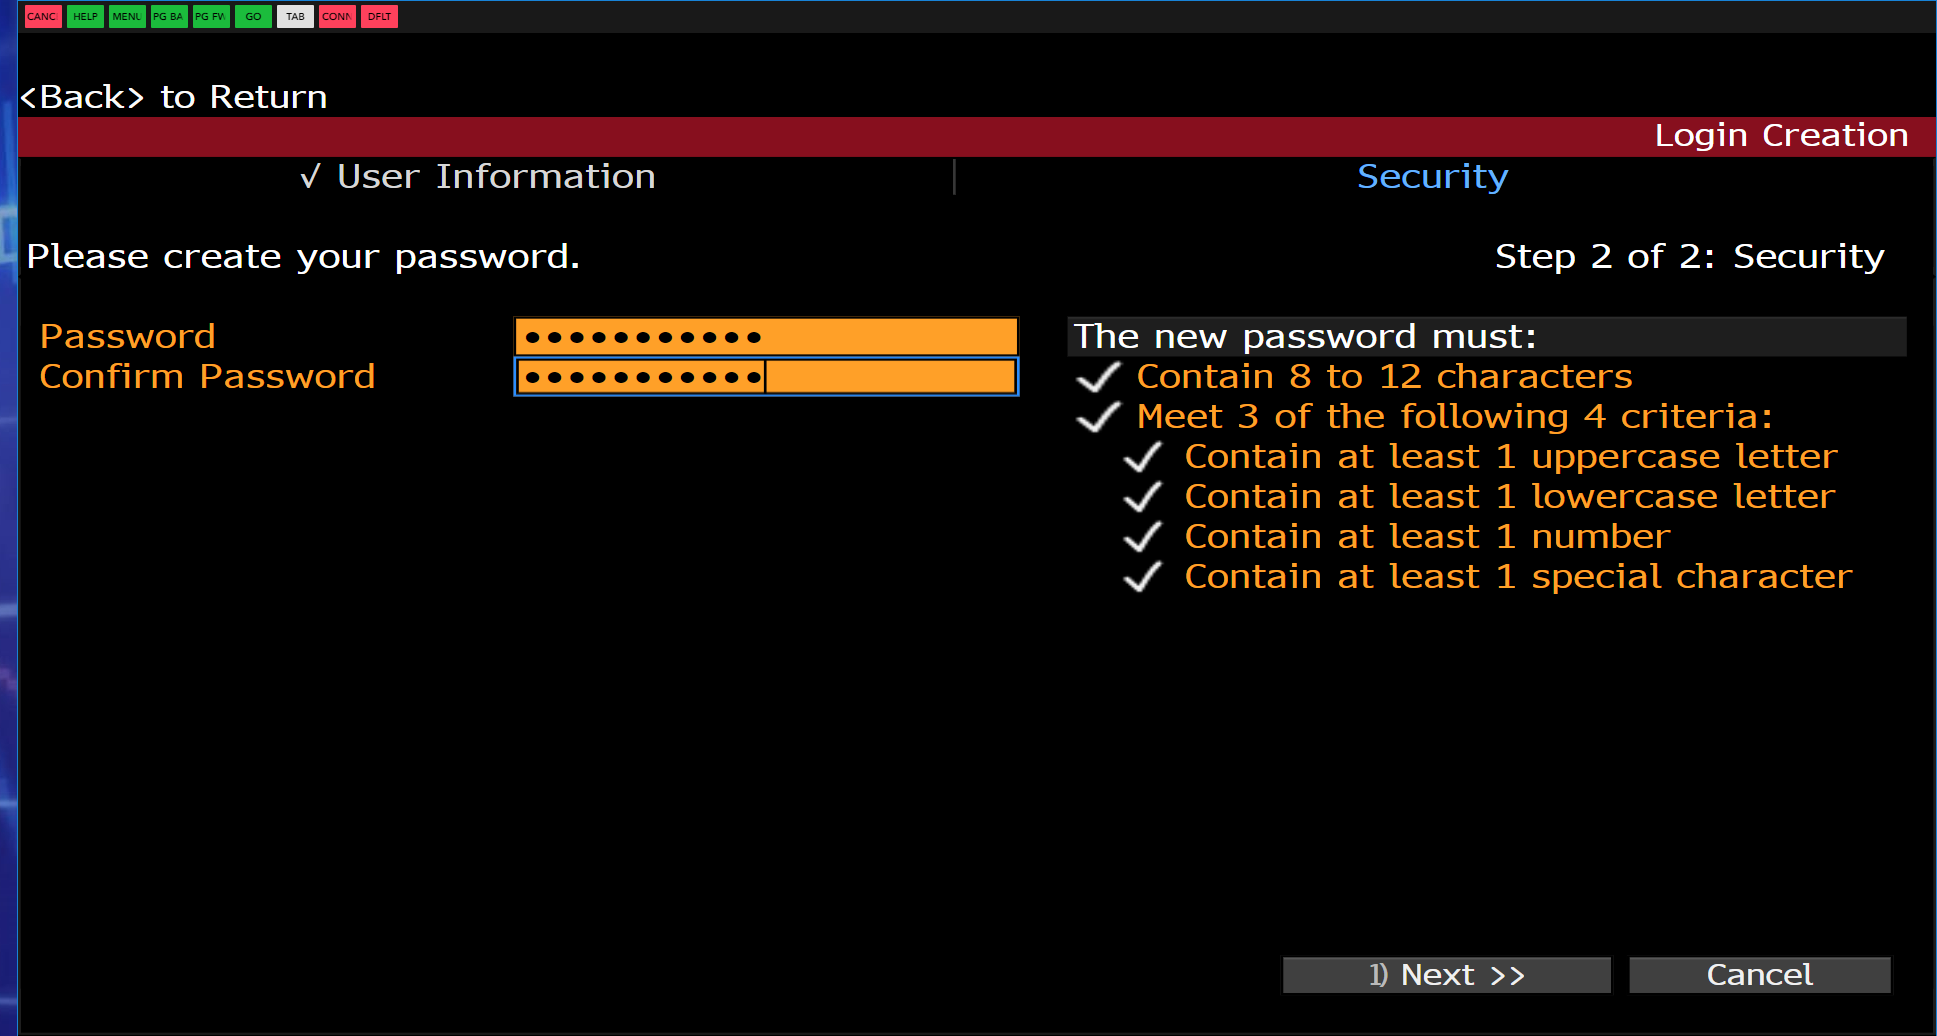Screen dimensions: 1937x1036
Task: Click the special character requirement checkmark
Action: [x=1143, y=577]
